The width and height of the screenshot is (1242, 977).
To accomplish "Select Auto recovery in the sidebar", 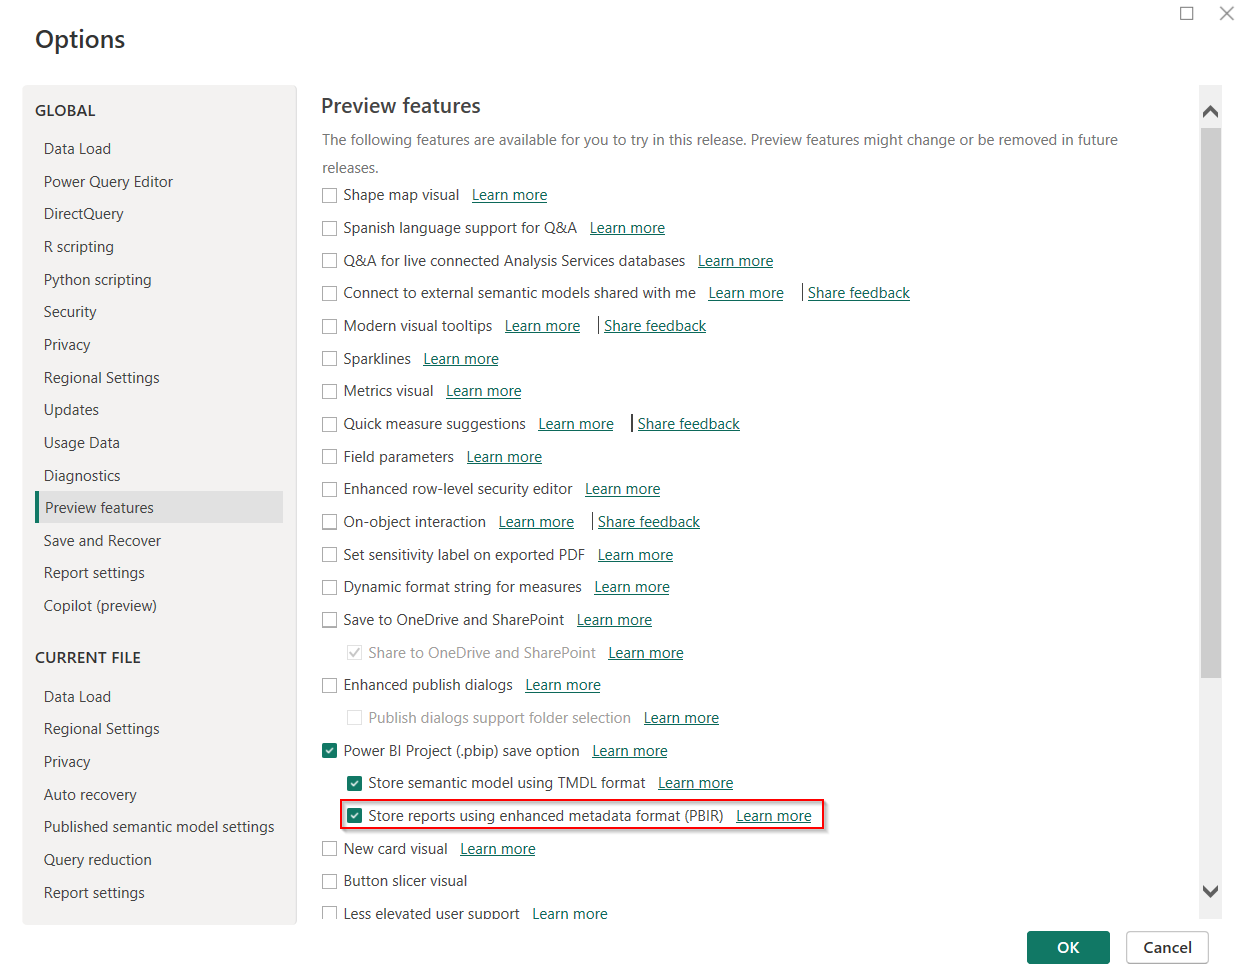I will point(90,795).
